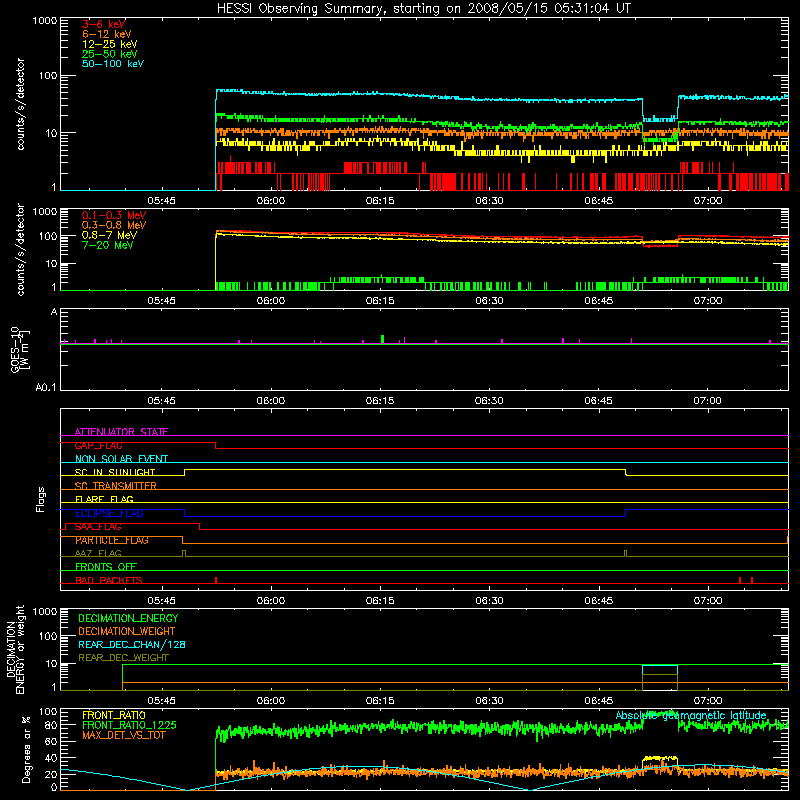Click the green 7-20 MeV legend label

coord(108,245)
